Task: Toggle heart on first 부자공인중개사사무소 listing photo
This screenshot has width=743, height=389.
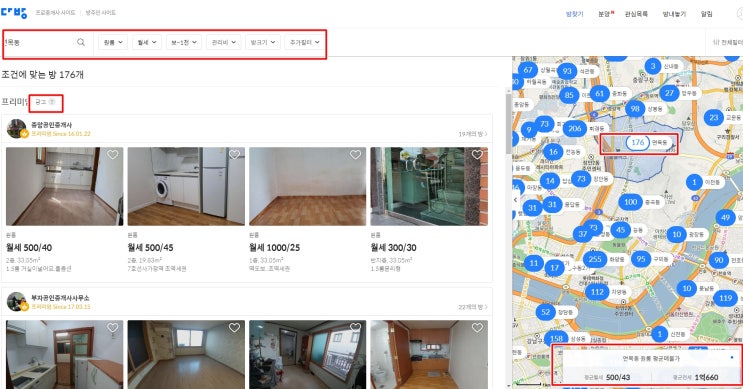Action: pos(112,327)
